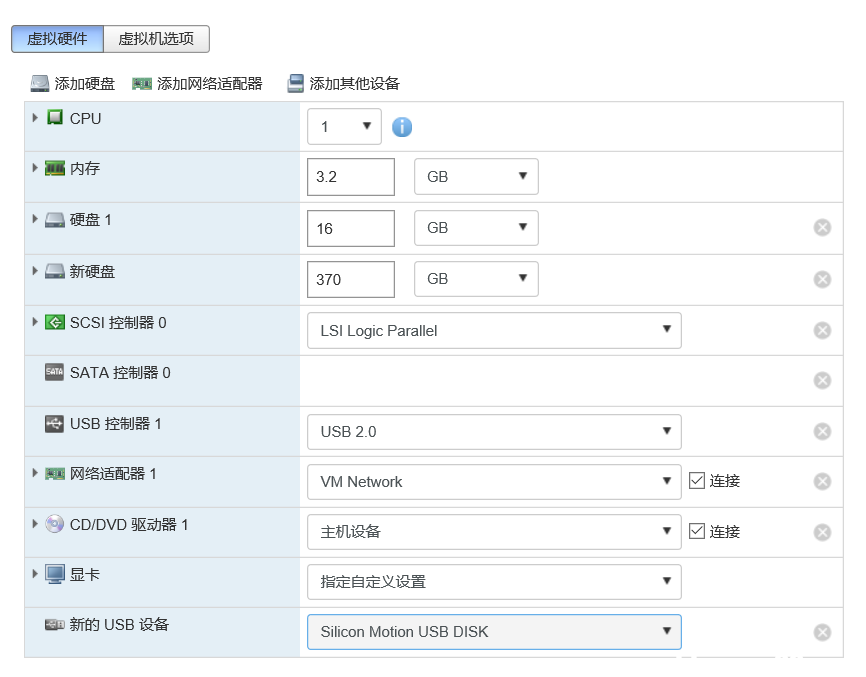This screenshot has width=866, height=677.
Task: Remove 硬盘 1 with its delete icon
Action: coord(822,228)
